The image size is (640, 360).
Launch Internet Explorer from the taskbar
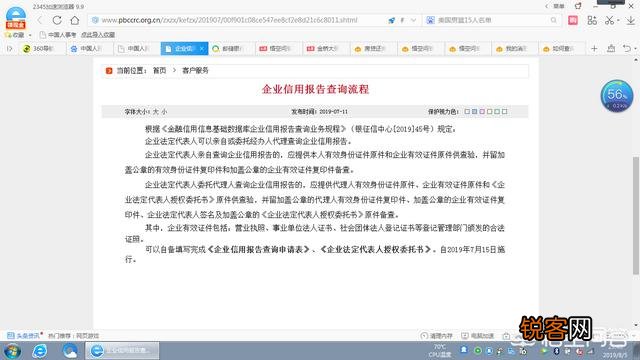tap(40, 351)
